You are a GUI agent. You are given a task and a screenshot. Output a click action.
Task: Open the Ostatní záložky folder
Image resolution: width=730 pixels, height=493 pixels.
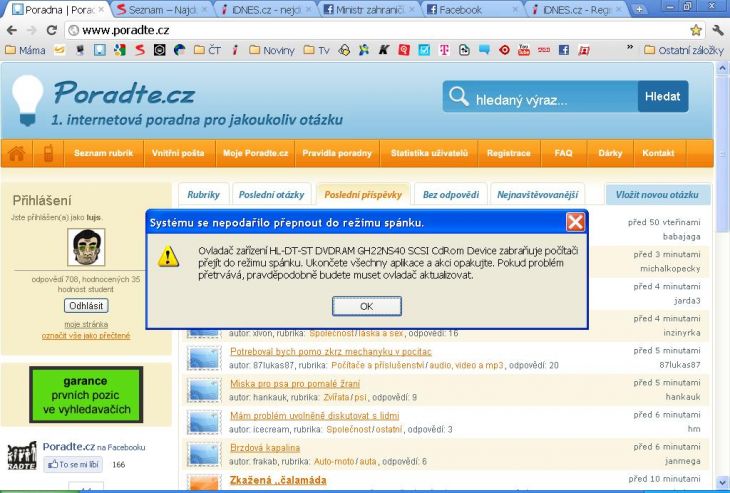[684, 50]
